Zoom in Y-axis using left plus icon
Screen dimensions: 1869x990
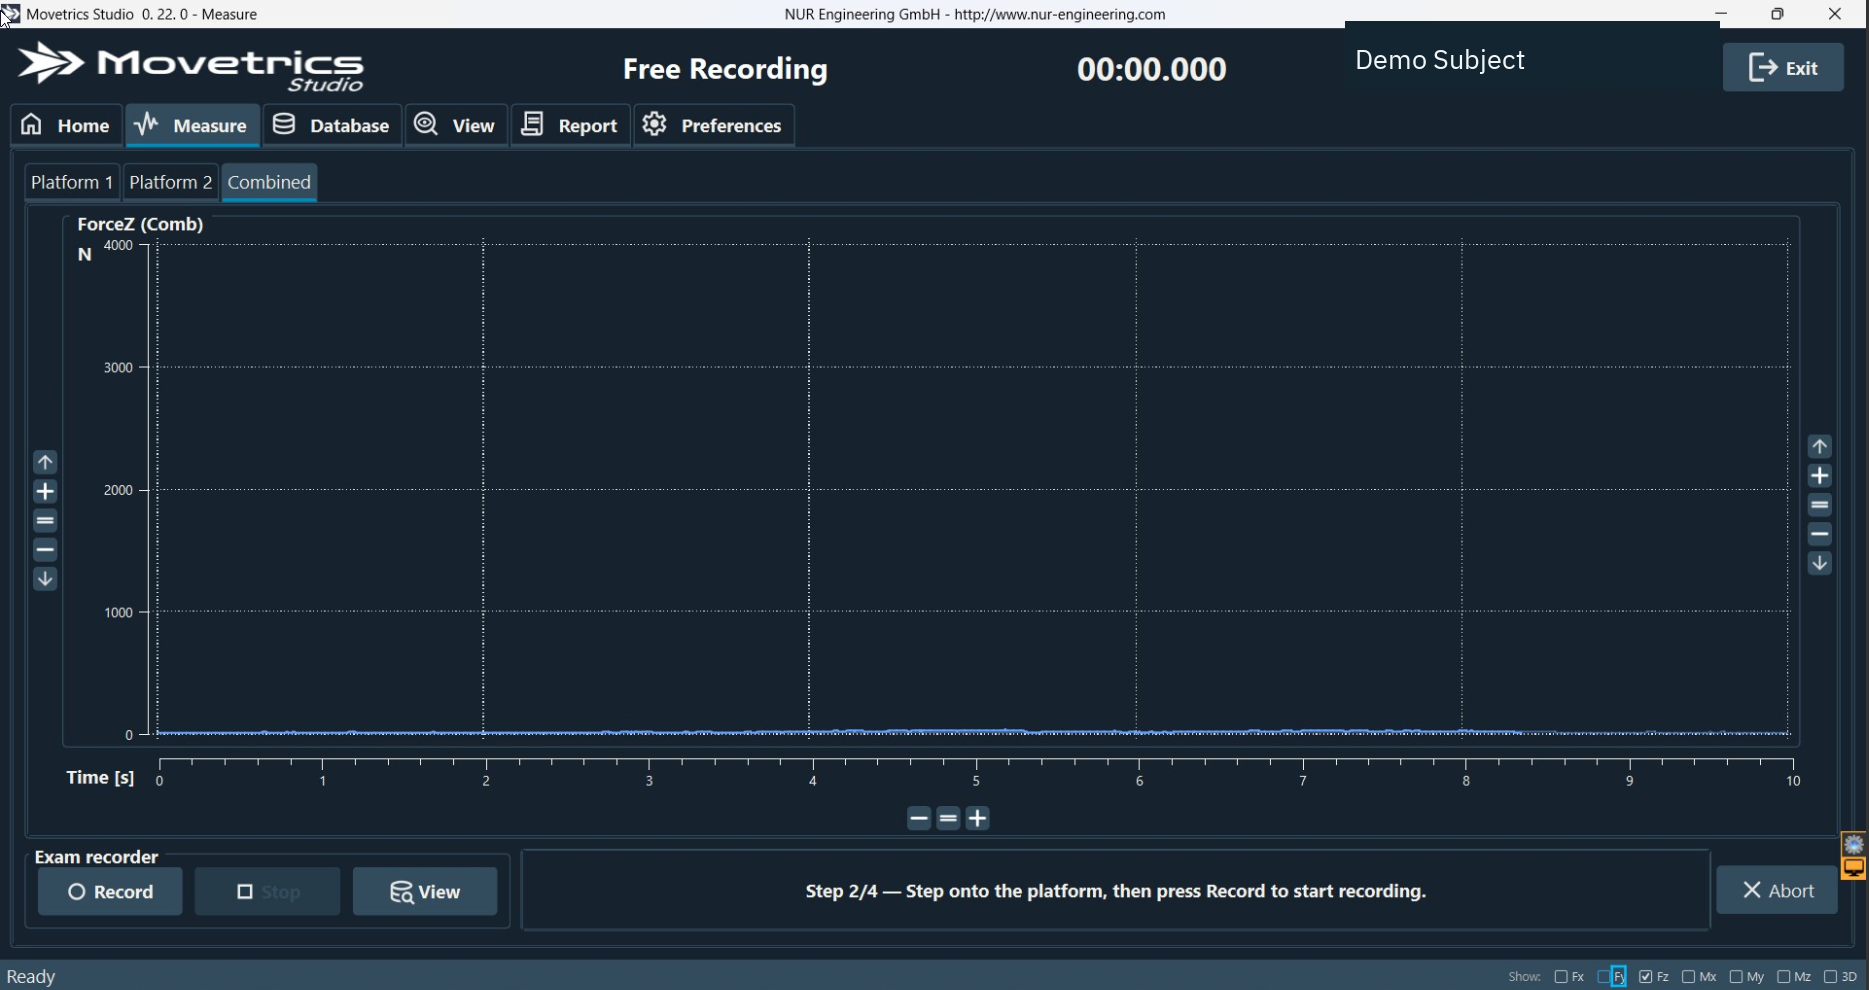coord(45,491)
